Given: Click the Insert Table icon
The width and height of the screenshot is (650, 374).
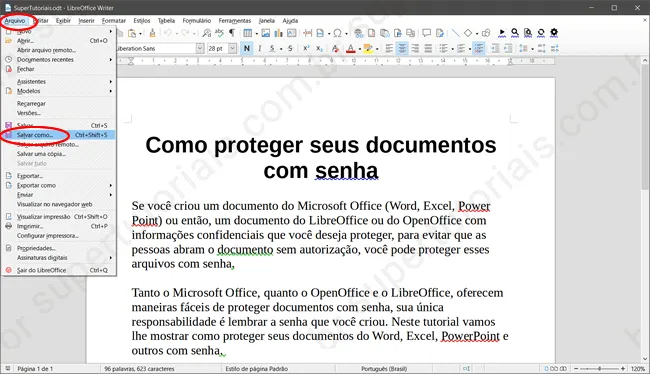Looking at the screenshot, I should click(247, 33).
